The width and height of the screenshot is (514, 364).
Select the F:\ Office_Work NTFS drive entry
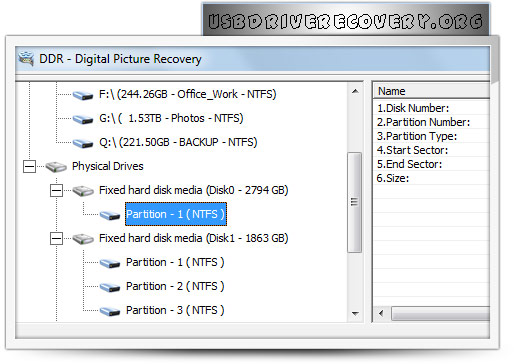188,94
